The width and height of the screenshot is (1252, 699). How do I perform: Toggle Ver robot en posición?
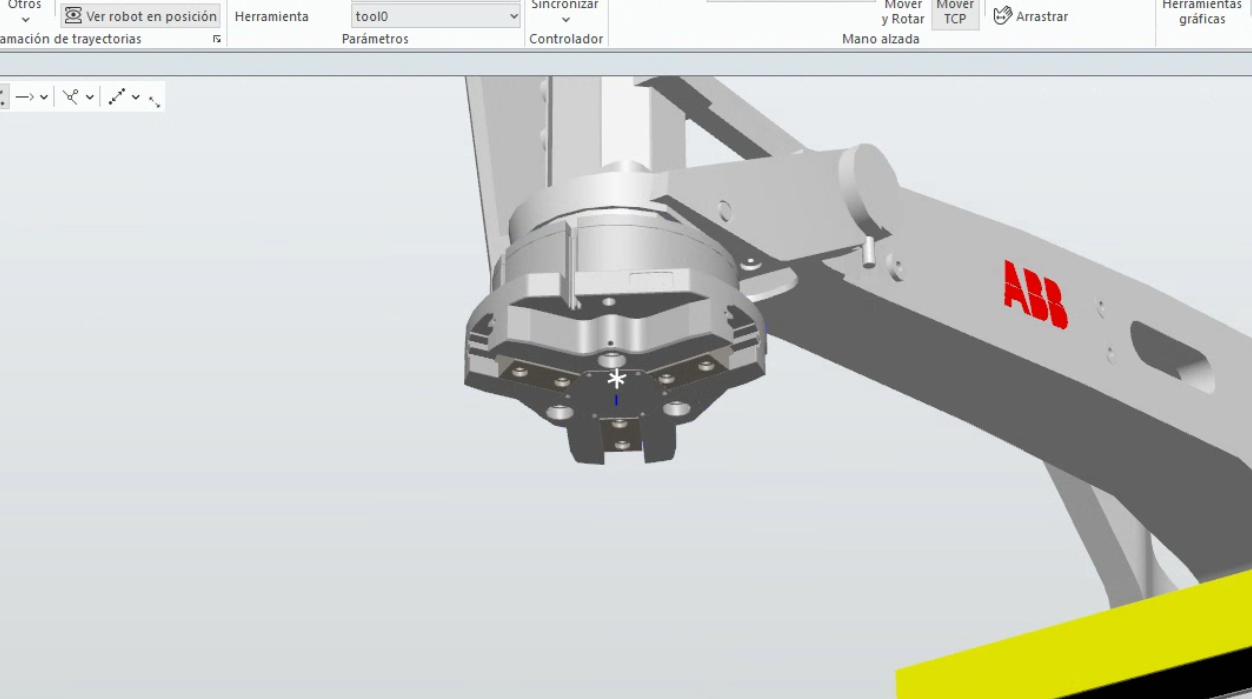coord(140,16)
